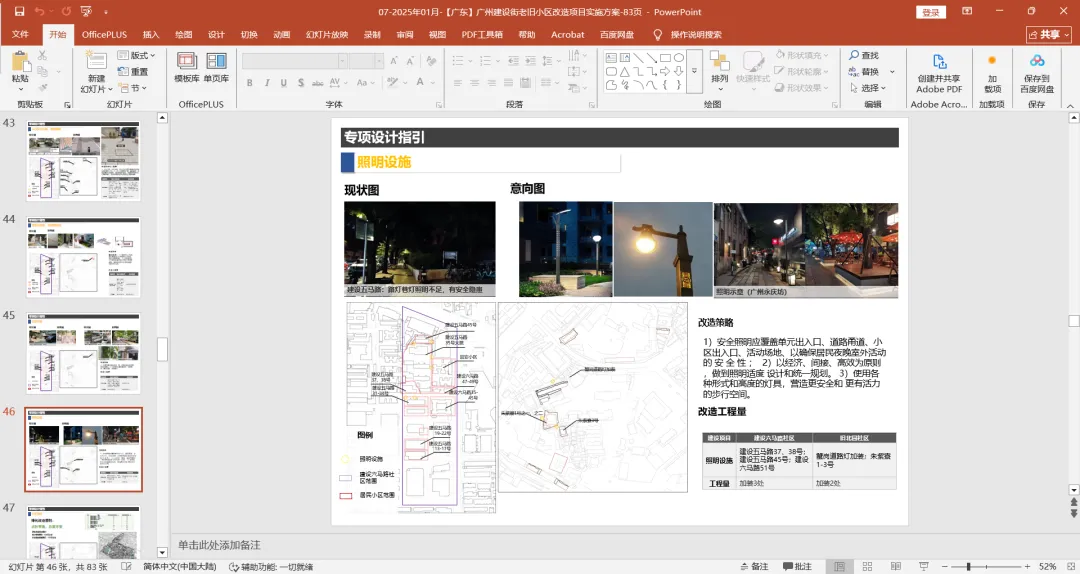Select slide 45 thumbnail
This screenshot has height=574, width=1080.
tap(83, 353)
